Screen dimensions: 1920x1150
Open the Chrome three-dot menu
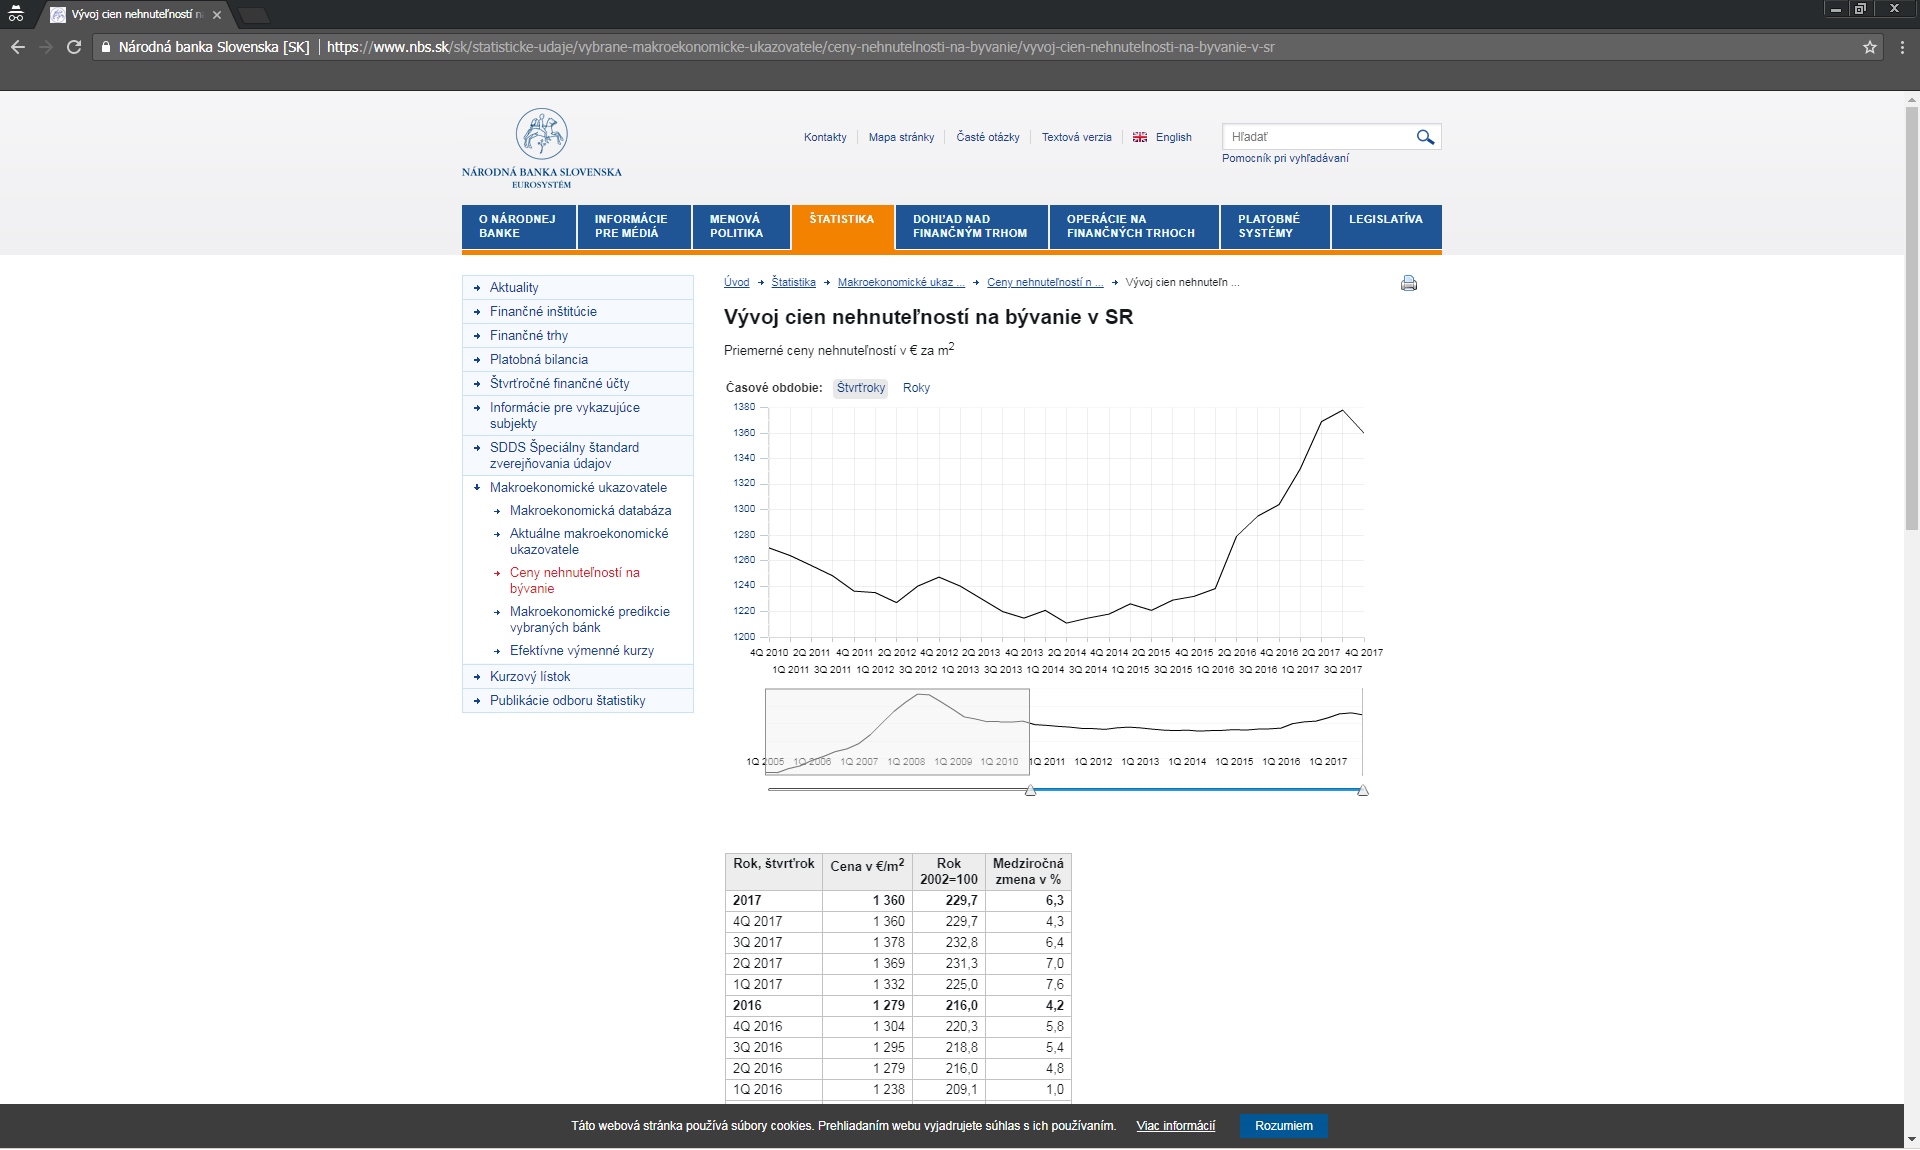click(x=1902, y=47)
